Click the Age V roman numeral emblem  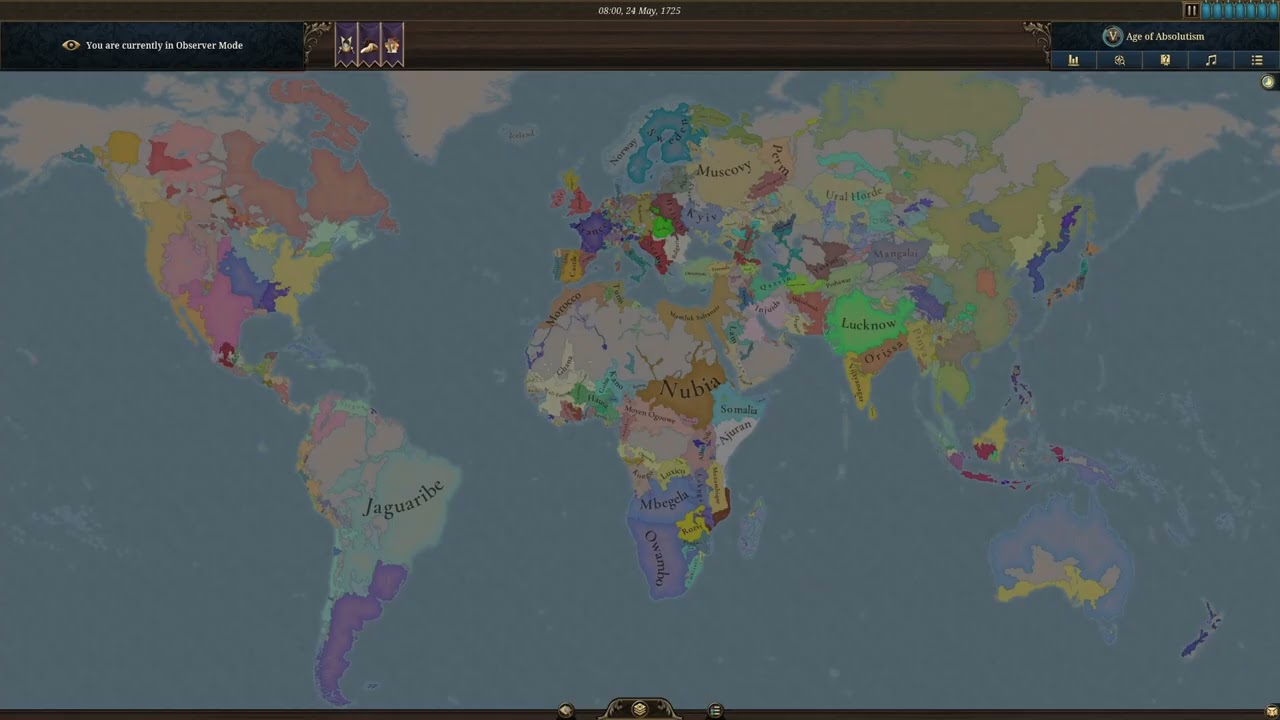tap(1112, 36)
